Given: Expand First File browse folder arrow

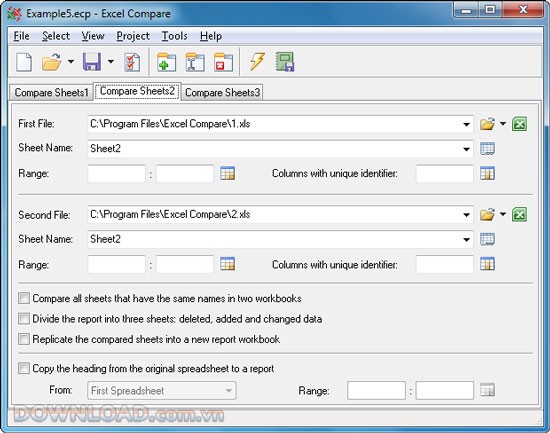Looking at the screenshot, I should pos(503,124).
